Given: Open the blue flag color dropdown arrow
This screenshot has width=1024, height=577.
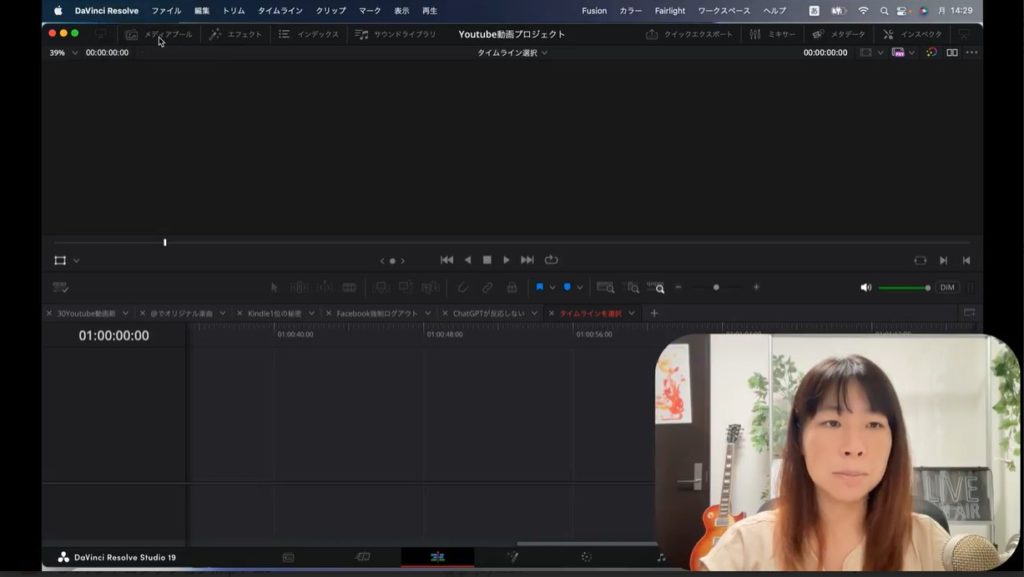Looking at the screenshot, I should tap(552, 288).
